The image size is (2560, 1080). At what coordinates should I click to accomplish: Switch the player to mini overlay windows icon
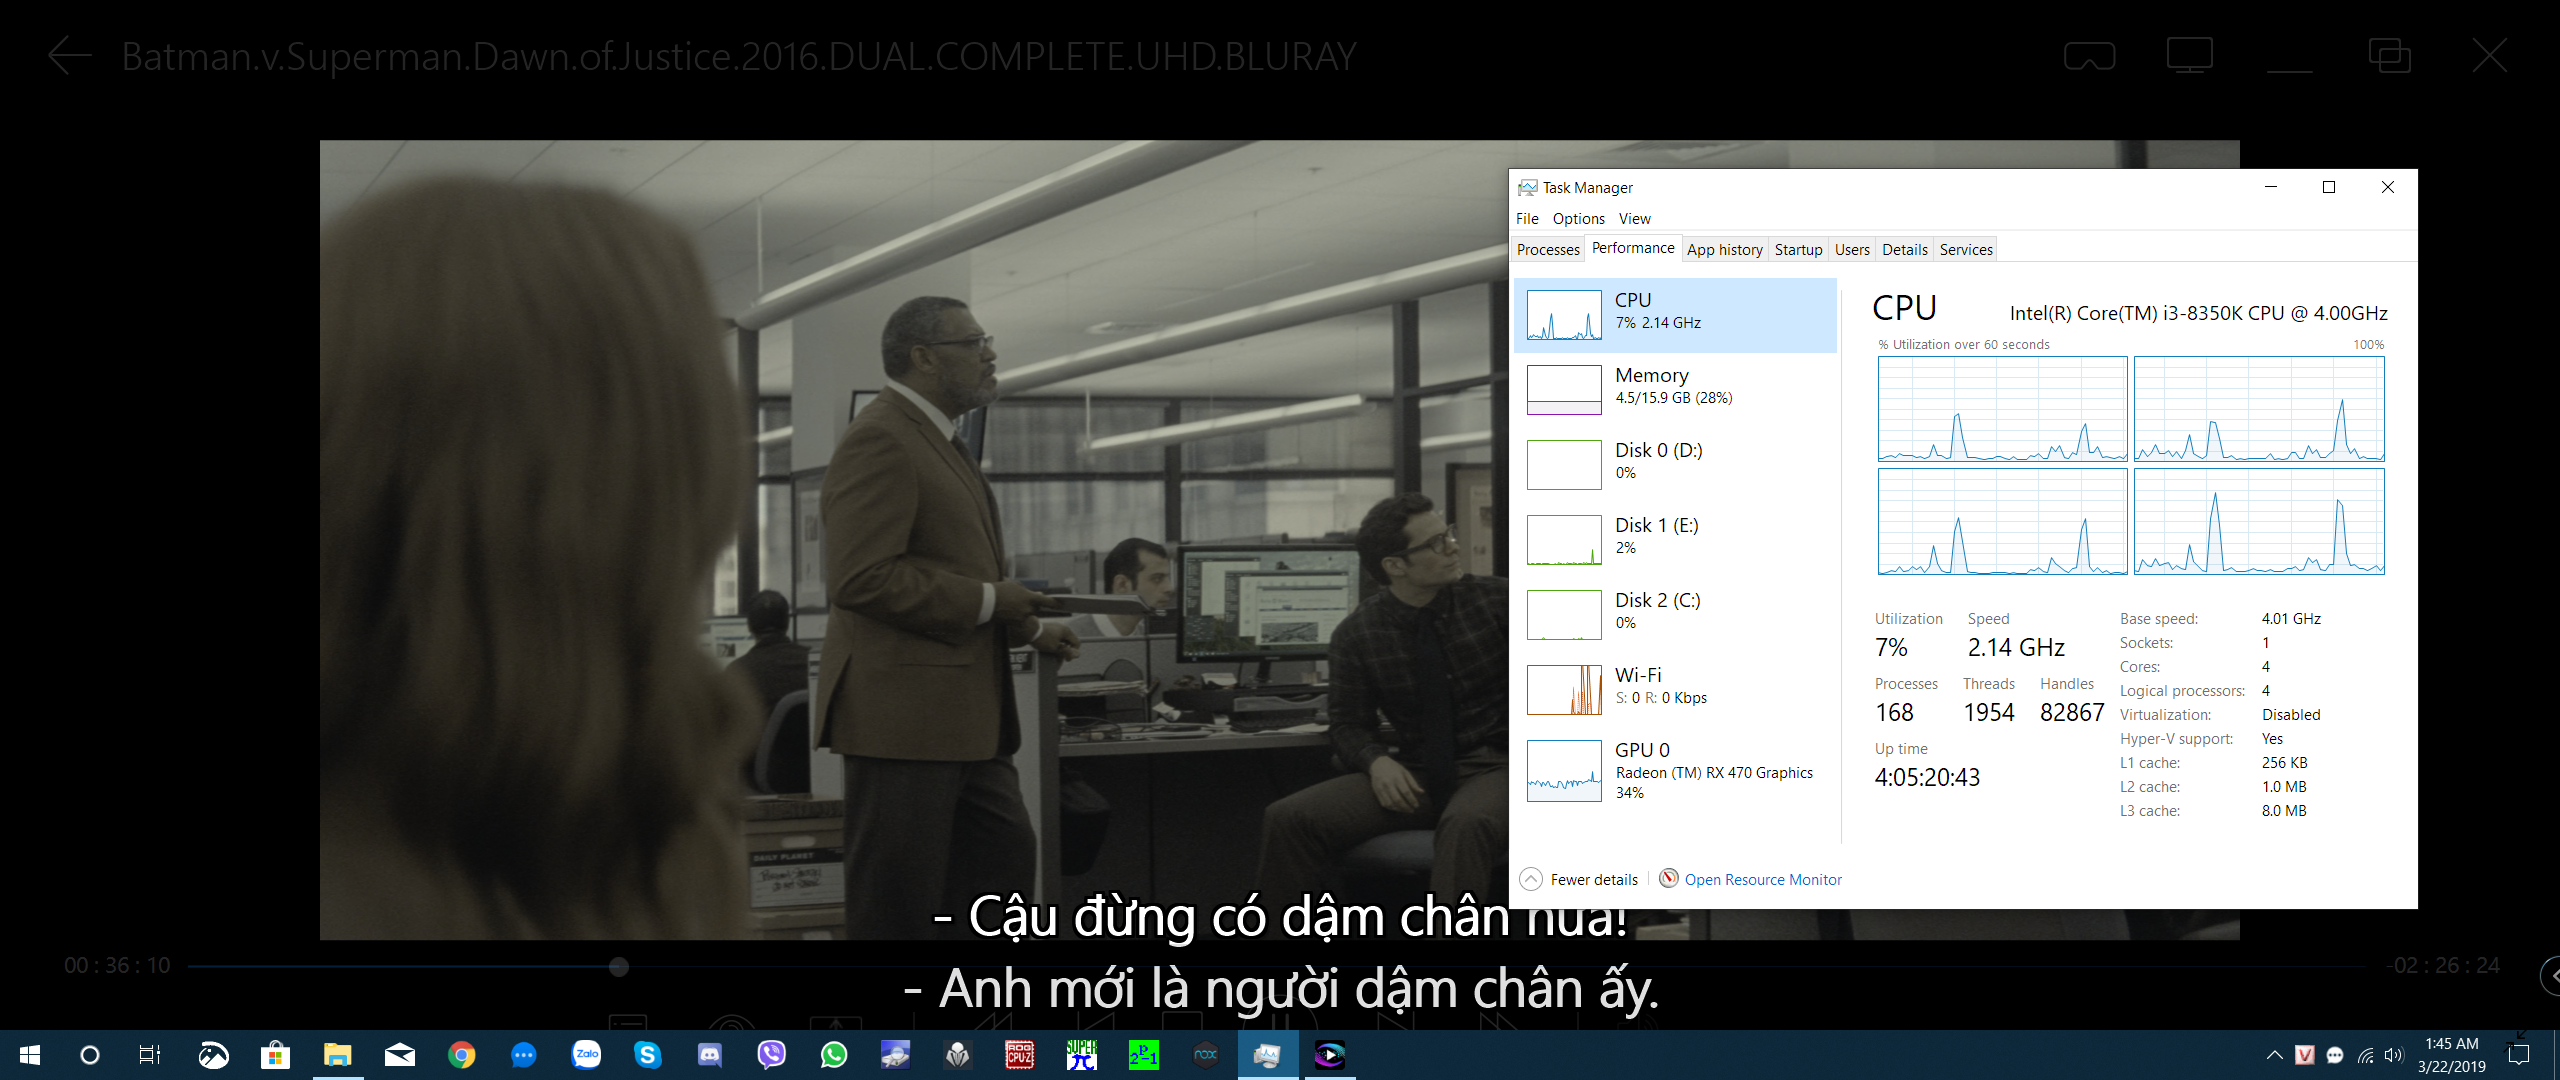pyautogui.click(x=2389, y=56)
